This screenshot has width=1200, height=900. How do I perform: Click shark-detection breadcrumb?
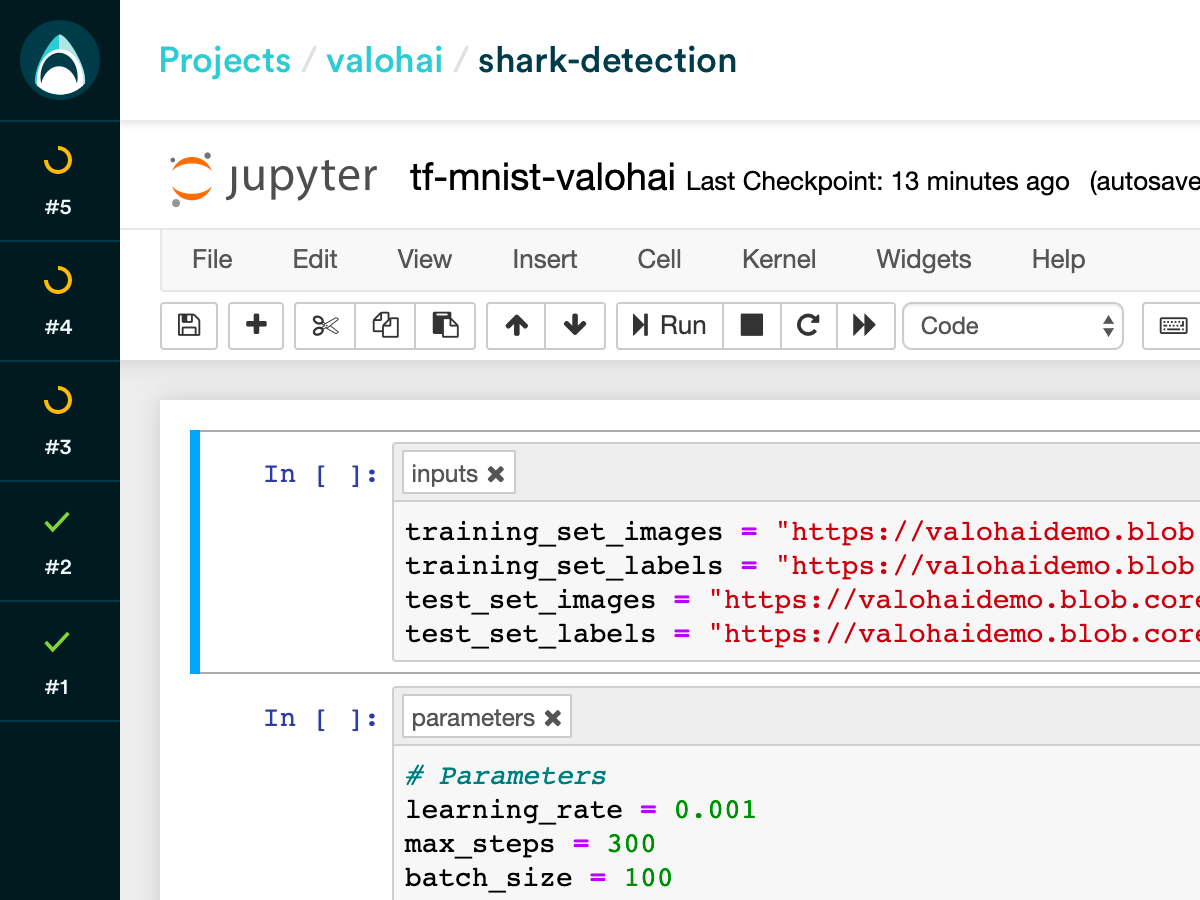click(x=607, y=61)
